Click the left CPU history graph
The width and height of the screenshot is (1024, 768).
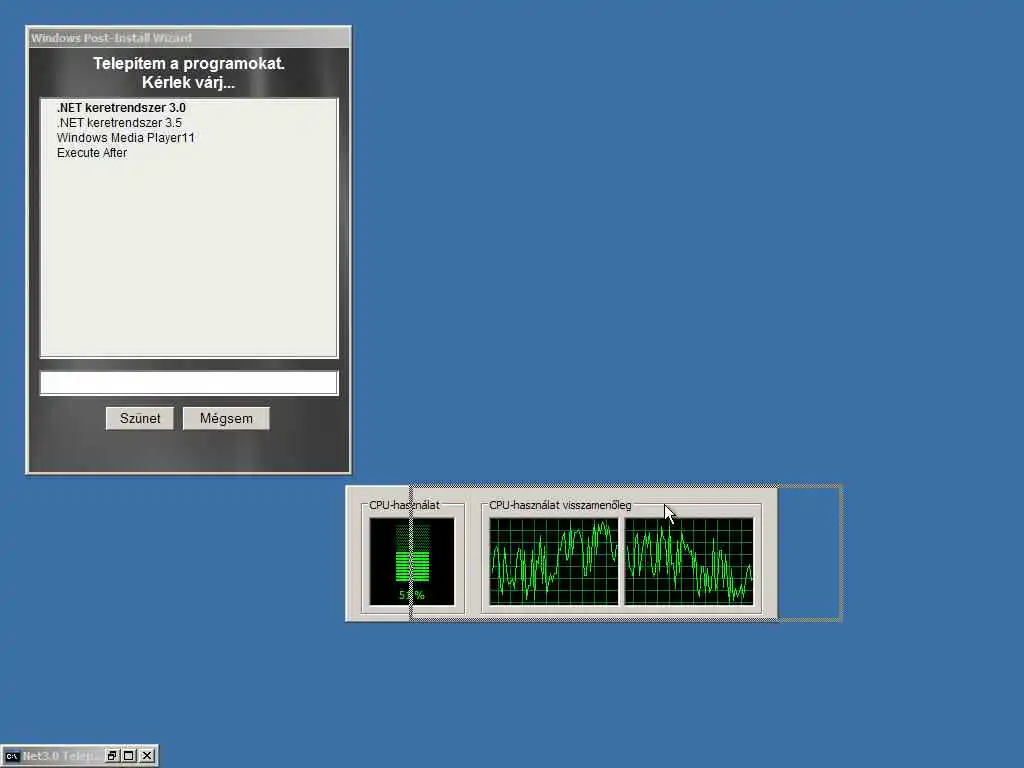tap(553, 562)
